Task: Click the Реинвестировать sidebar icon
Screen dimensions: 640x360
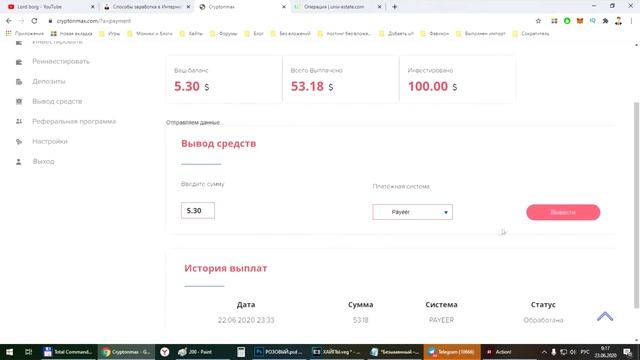Action: click(x=19, y=62)
